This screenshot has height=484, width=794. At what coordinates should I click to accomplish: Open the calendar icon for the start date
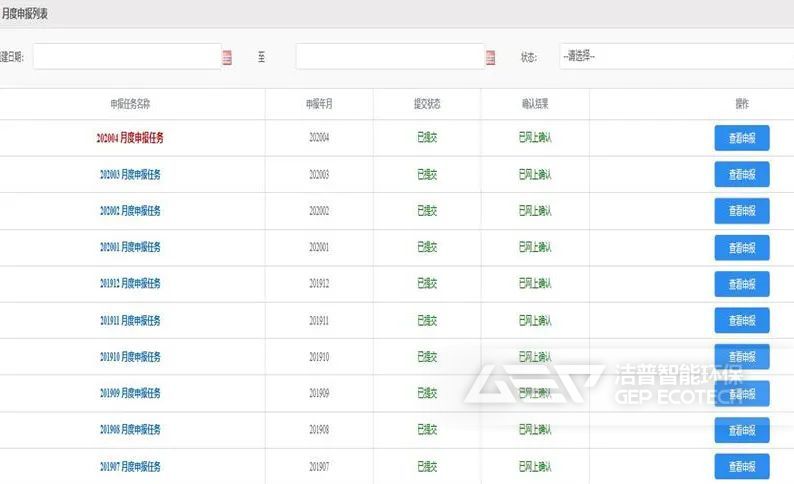[x=227, y=58]
